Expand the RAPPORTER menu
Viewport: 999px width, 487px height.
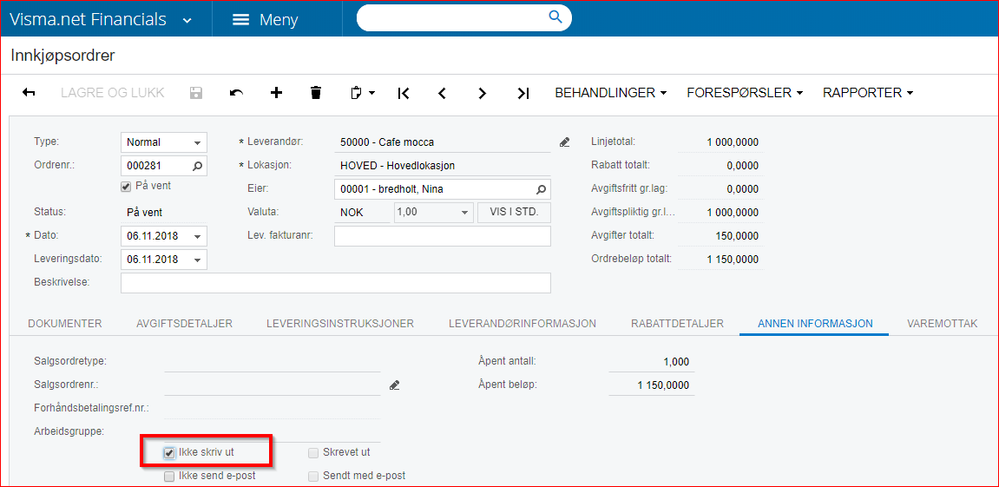(x=868, y=93)
